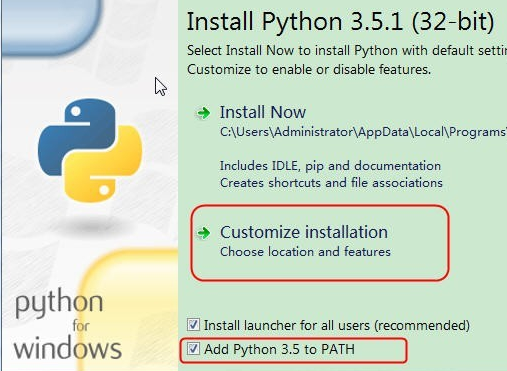Click the 'Select Install Now to install' line
The image size is (507, 371).
347,51
